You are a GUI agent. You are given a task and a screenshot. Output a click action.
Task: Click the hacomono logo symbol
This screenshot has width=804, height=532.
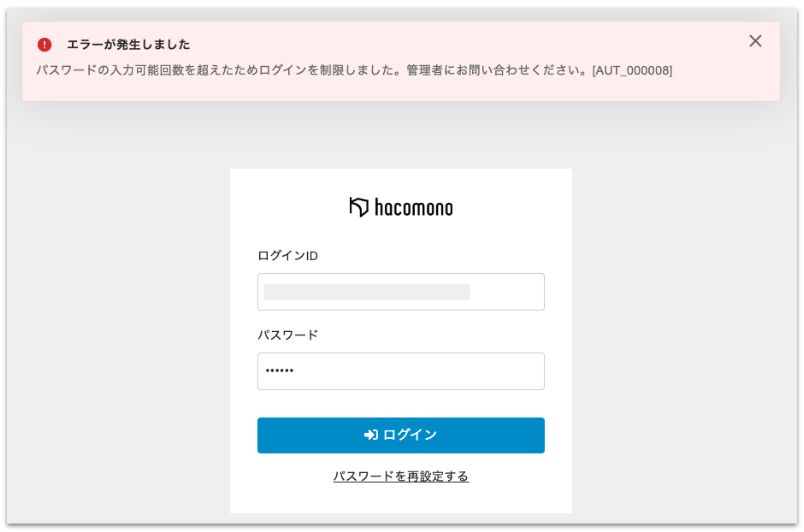359,207
